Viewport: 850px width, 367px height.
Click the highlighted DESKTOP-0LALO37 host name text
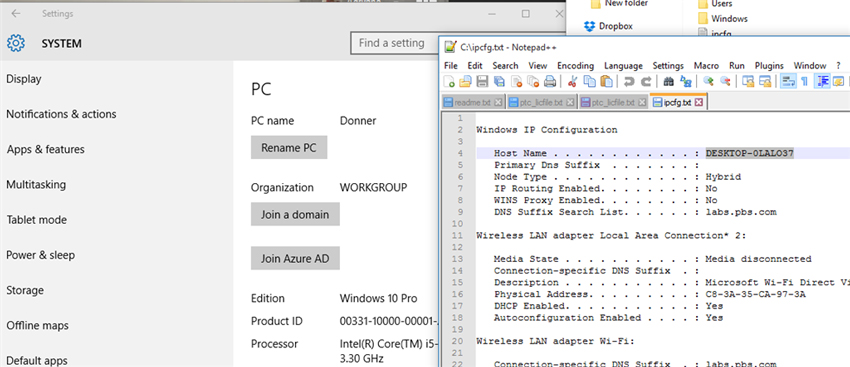(x=749, y=153)
